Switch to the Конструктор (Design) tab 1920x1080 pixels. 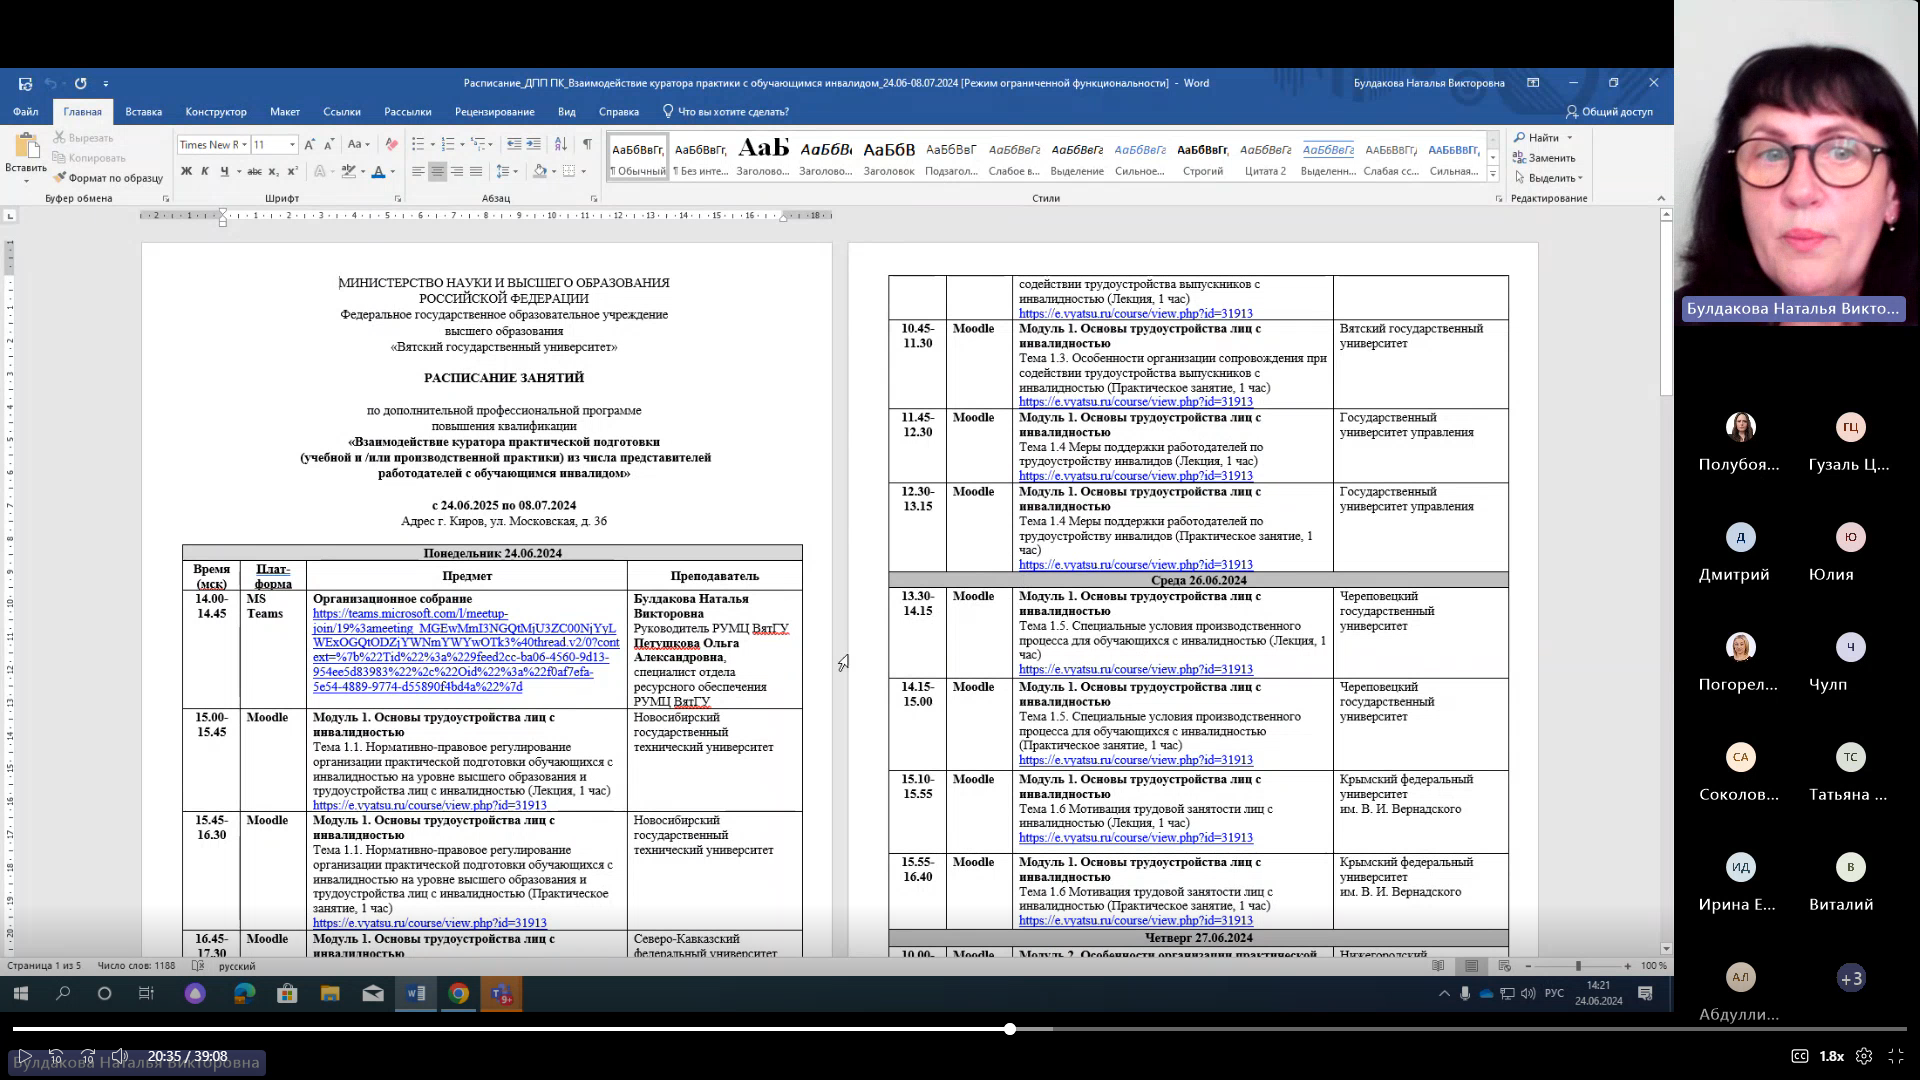coord(216,112)
